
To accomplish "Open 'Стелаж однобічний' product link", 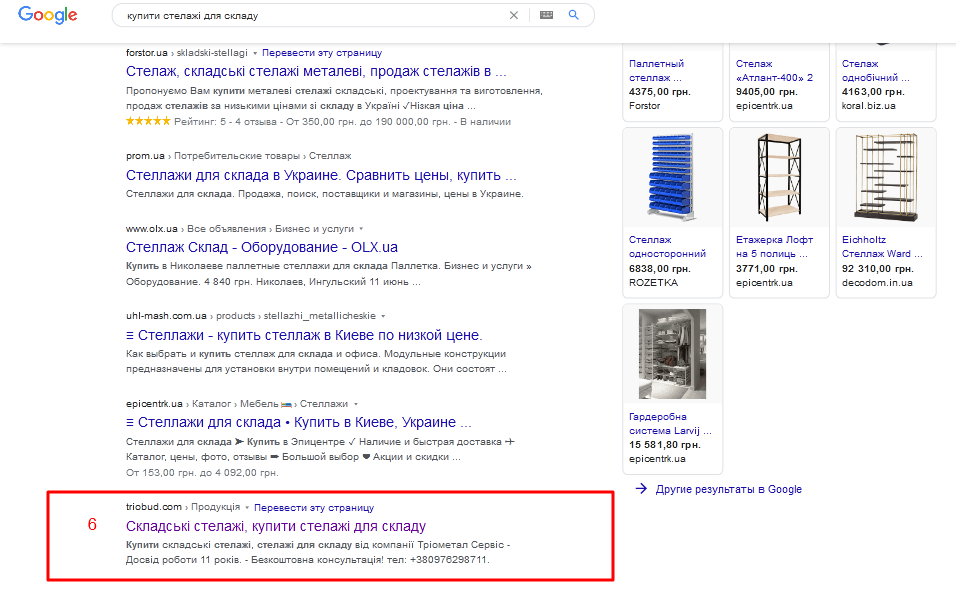I will (876, 70).
